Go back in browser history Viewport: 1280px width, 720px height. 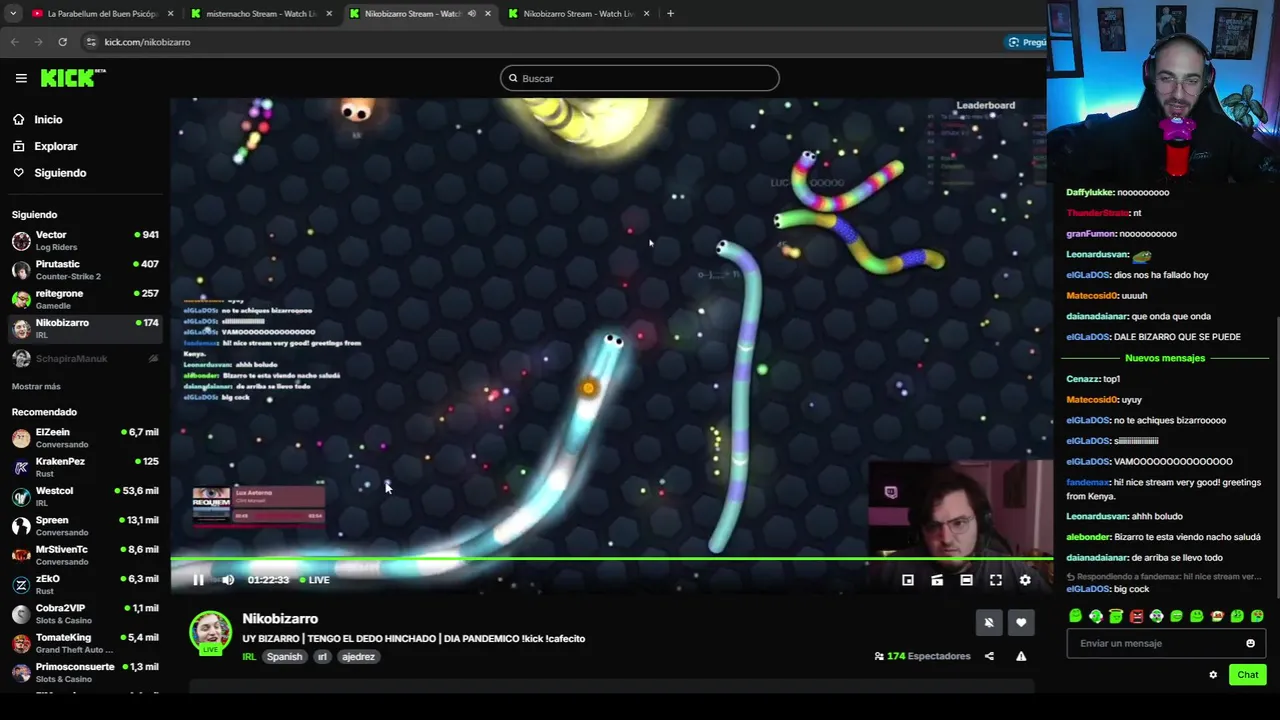(x=14, y=42)
